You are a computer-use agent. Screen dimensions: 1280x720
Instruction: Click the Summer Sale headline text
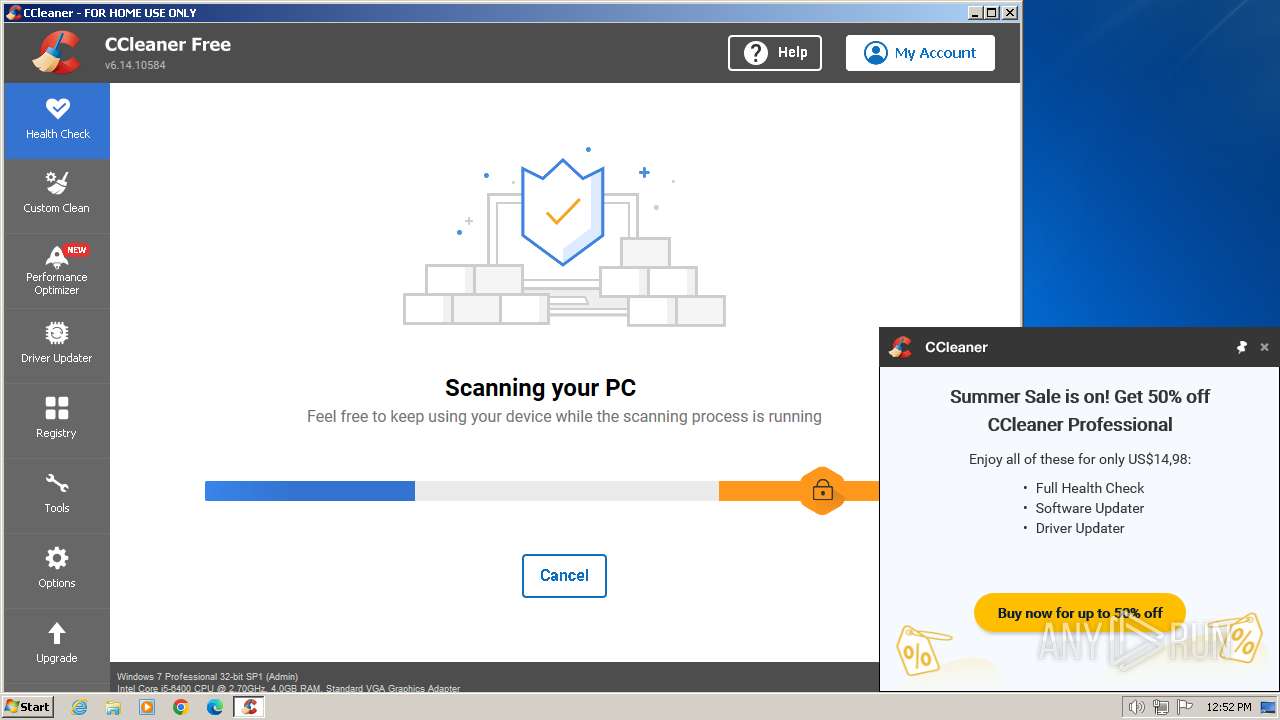(1080, 410)
